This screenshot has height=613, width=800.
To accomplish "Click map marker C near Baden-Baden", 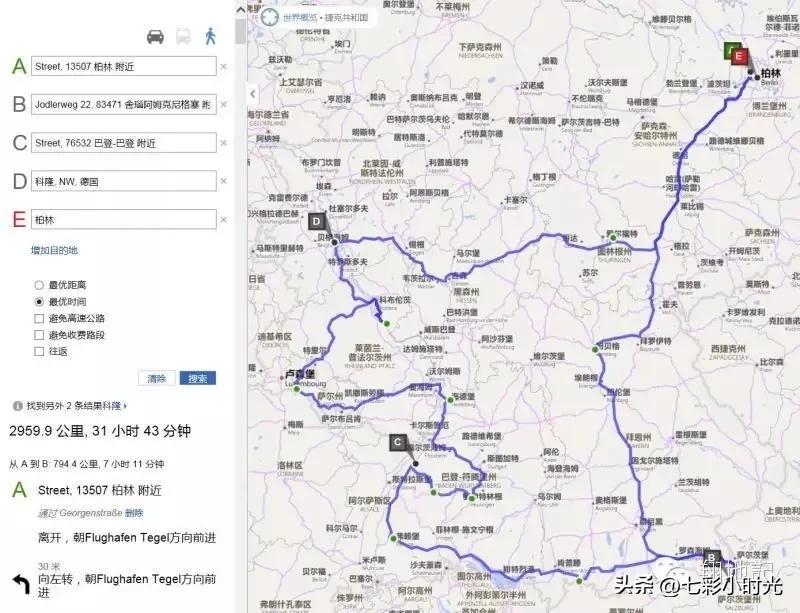I will click(x=398, y=443).
